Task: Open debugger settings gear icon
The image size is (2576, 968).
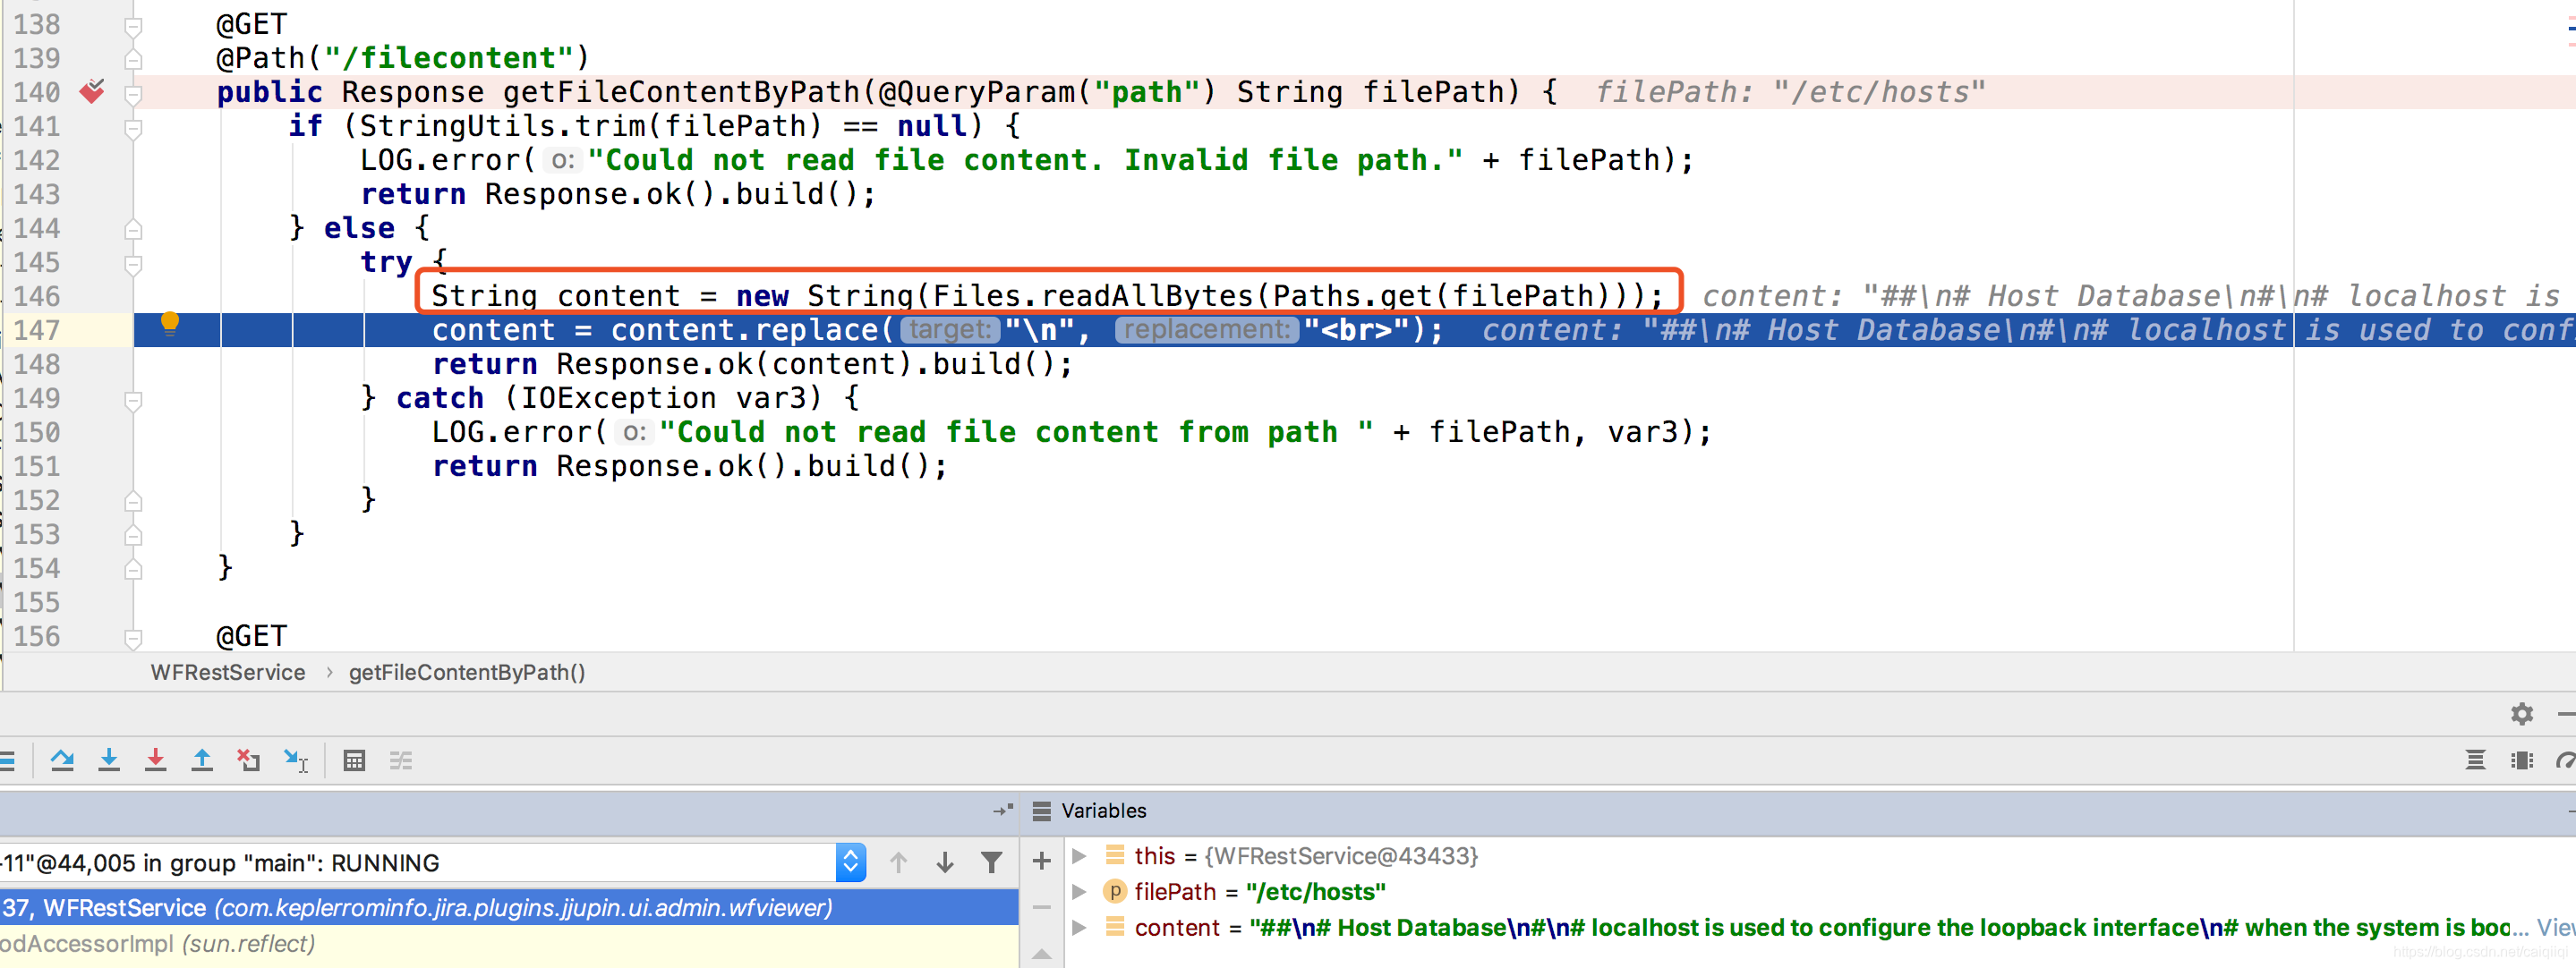Action: click(2522, 713)
